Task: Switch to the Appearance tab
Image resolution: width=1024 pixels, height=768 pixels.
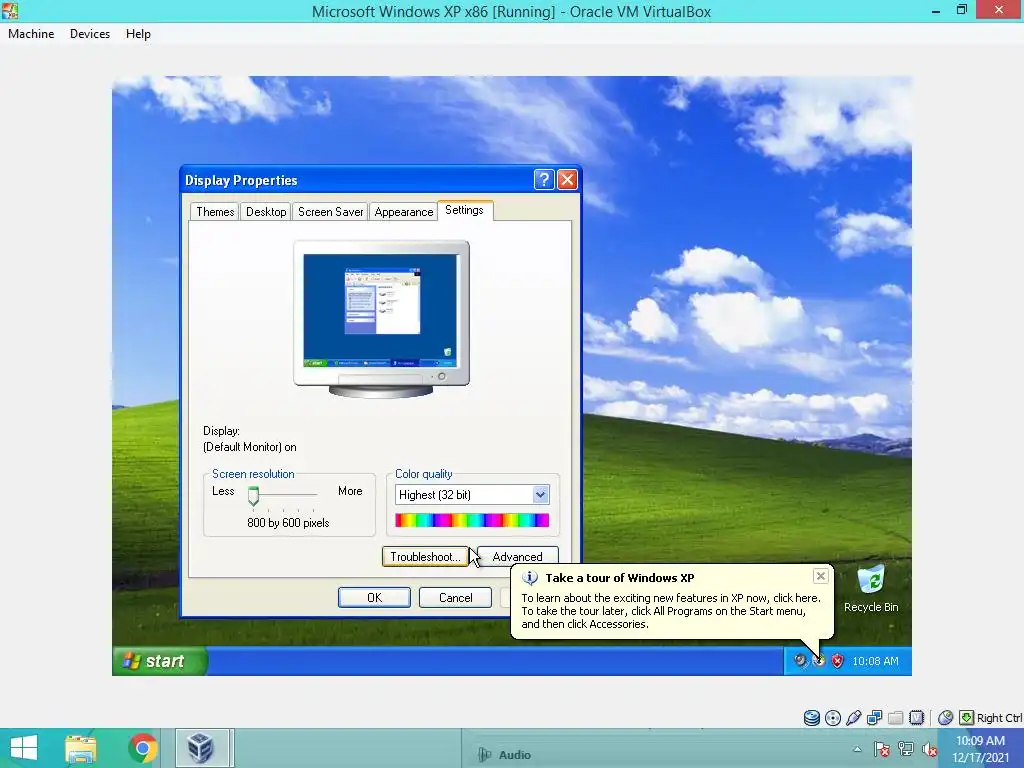Action: [404, 212]
